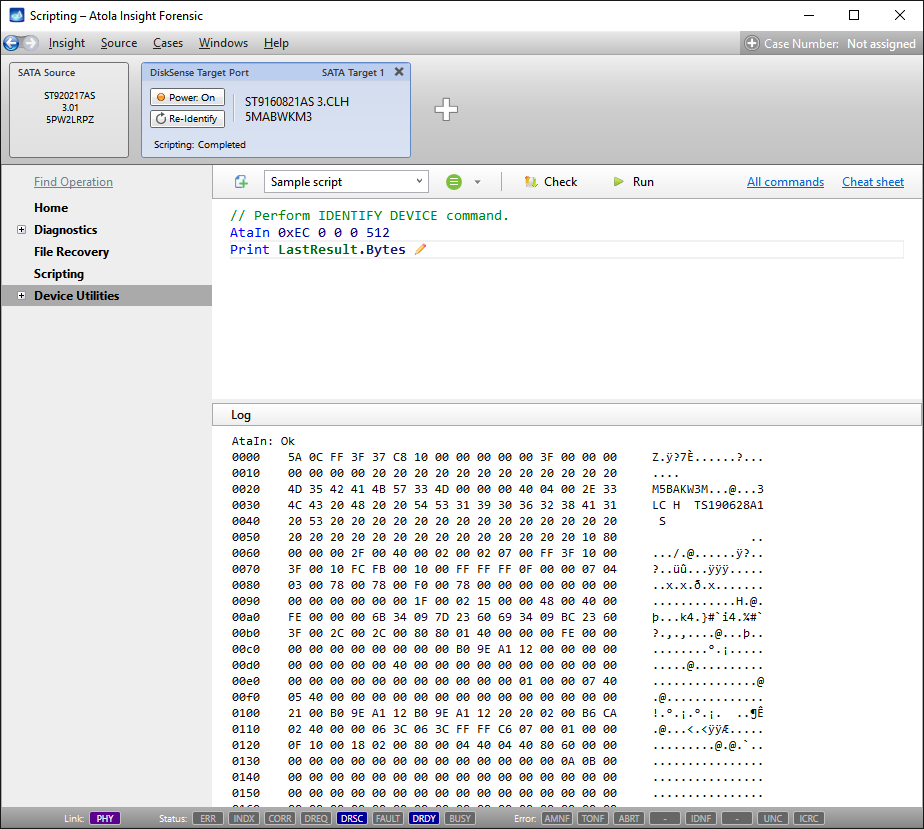Click the IDNF error indicator
The width and height of the screenshot is (924, 829).
tap(701, 818)
